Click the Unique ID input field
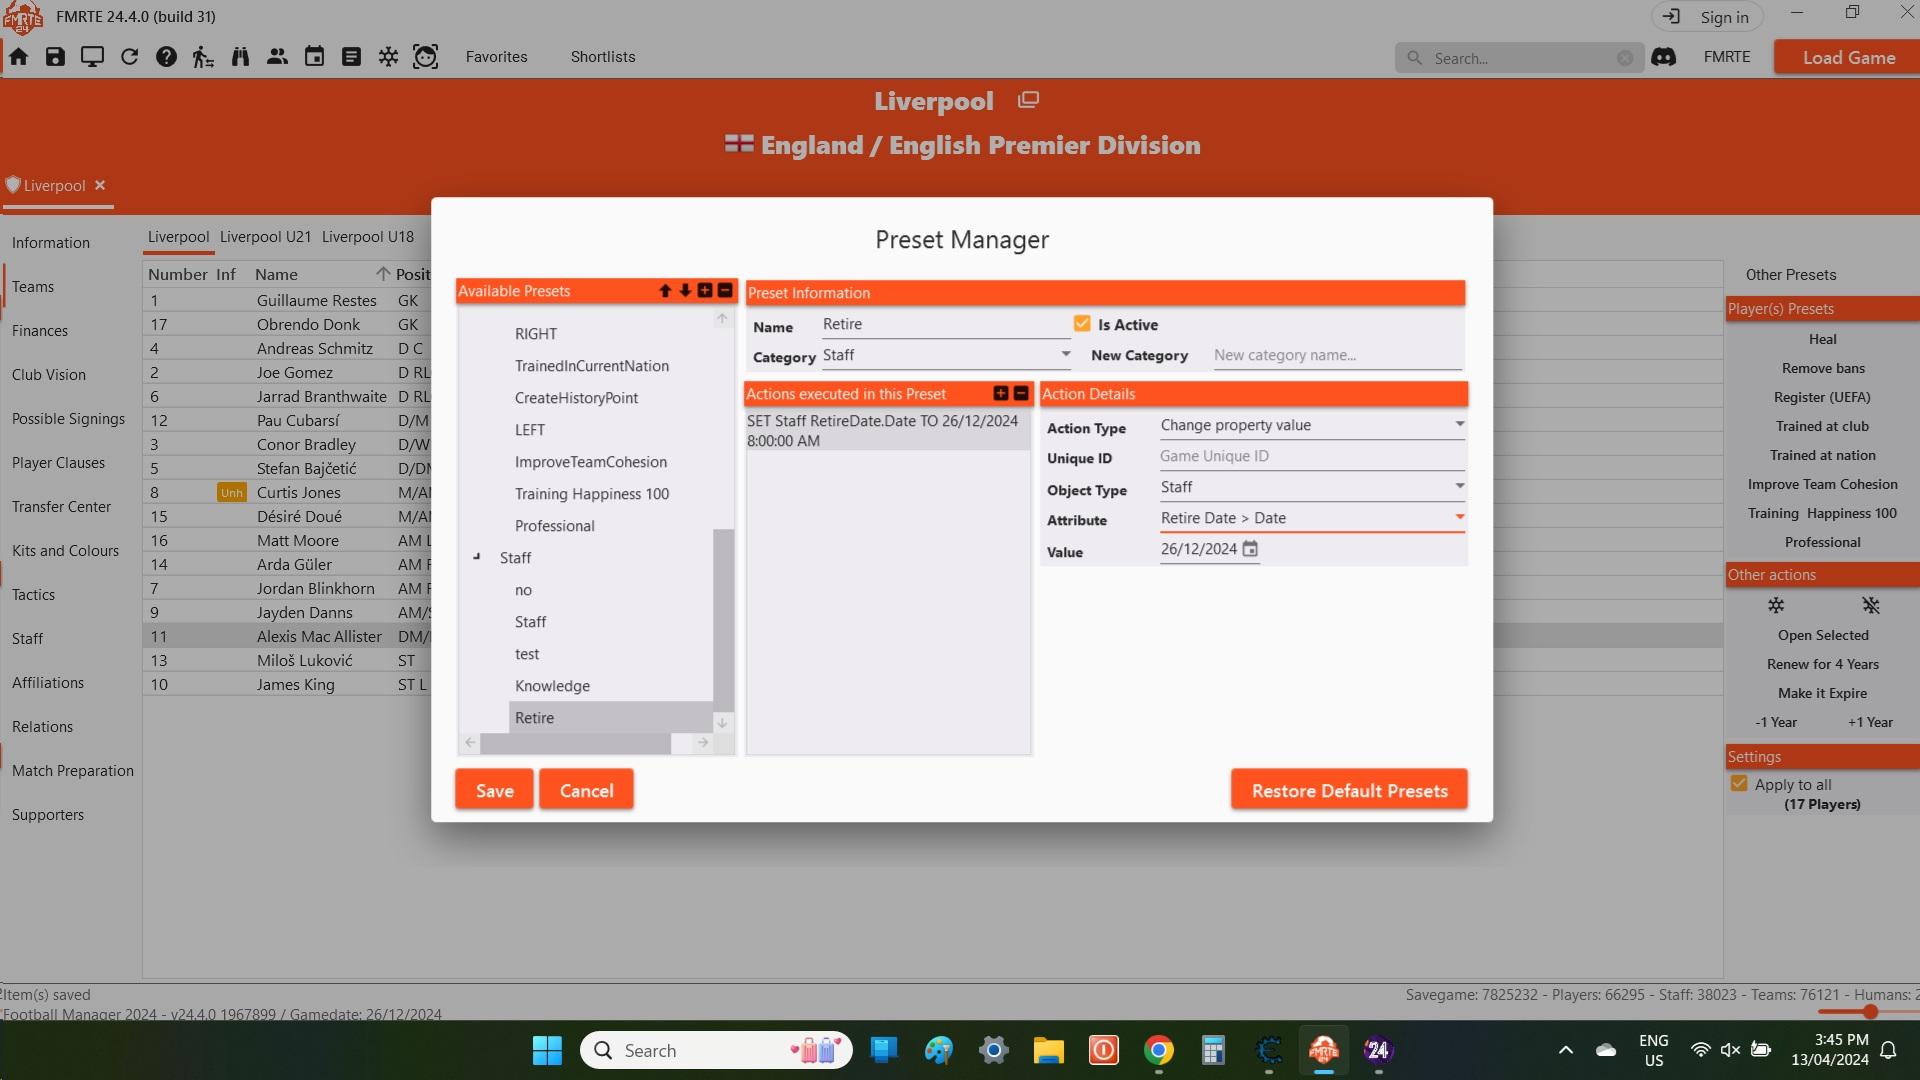Image resolution: width=1920 pixels, height=1080 pixels. (x=1312, y=456)
